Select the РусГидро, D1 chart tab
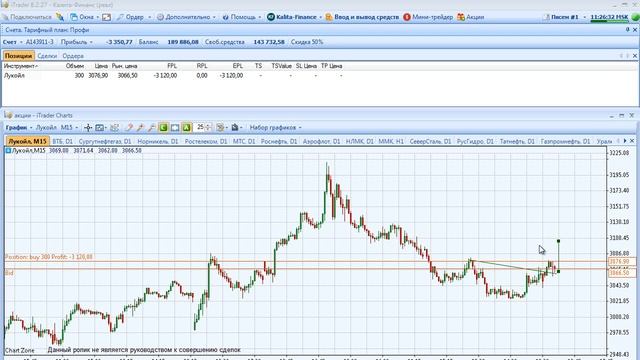 [475, 141]
